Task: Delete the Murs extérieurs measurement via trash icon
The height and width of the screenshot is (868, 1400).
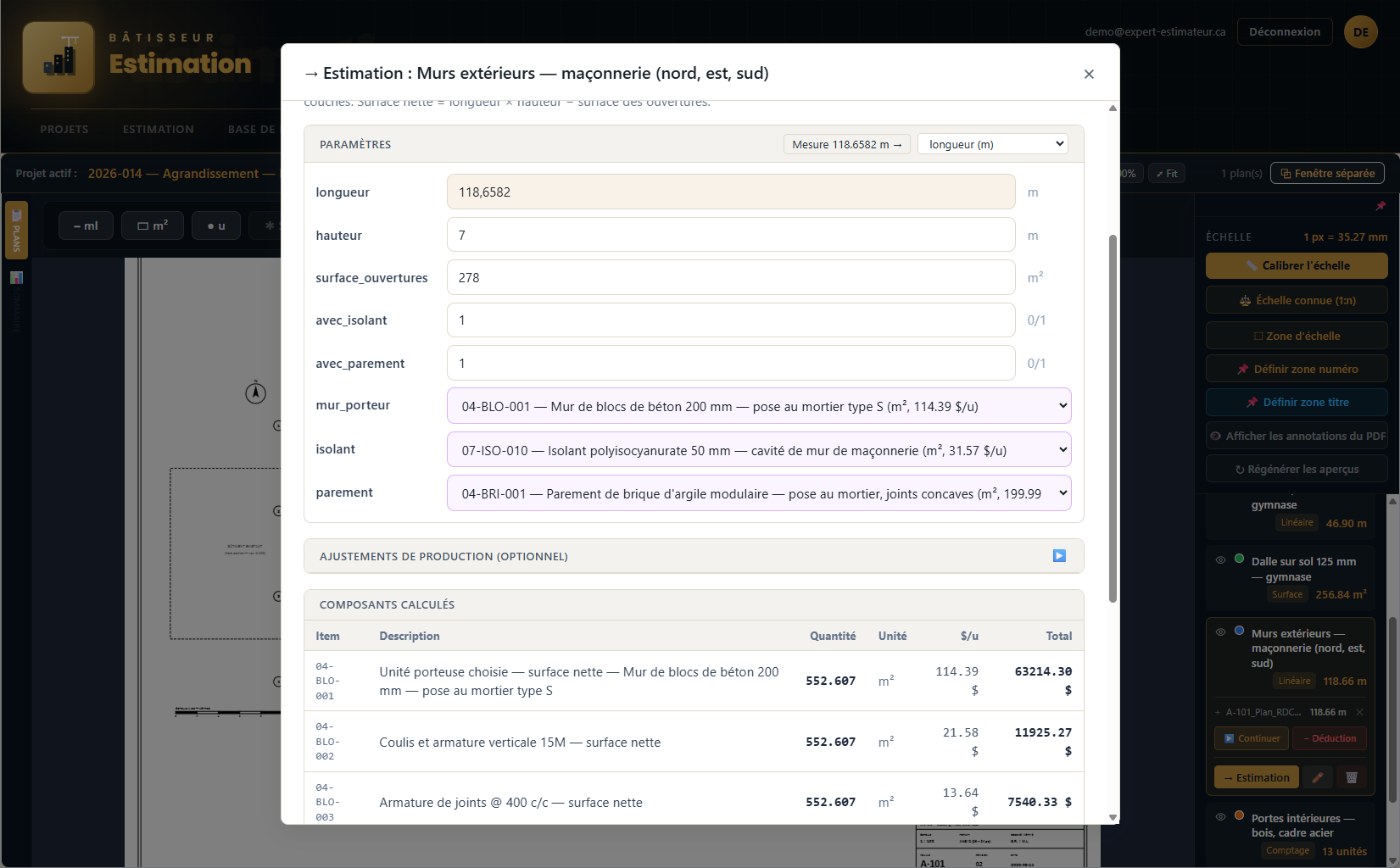Action: coord(1351,777)
